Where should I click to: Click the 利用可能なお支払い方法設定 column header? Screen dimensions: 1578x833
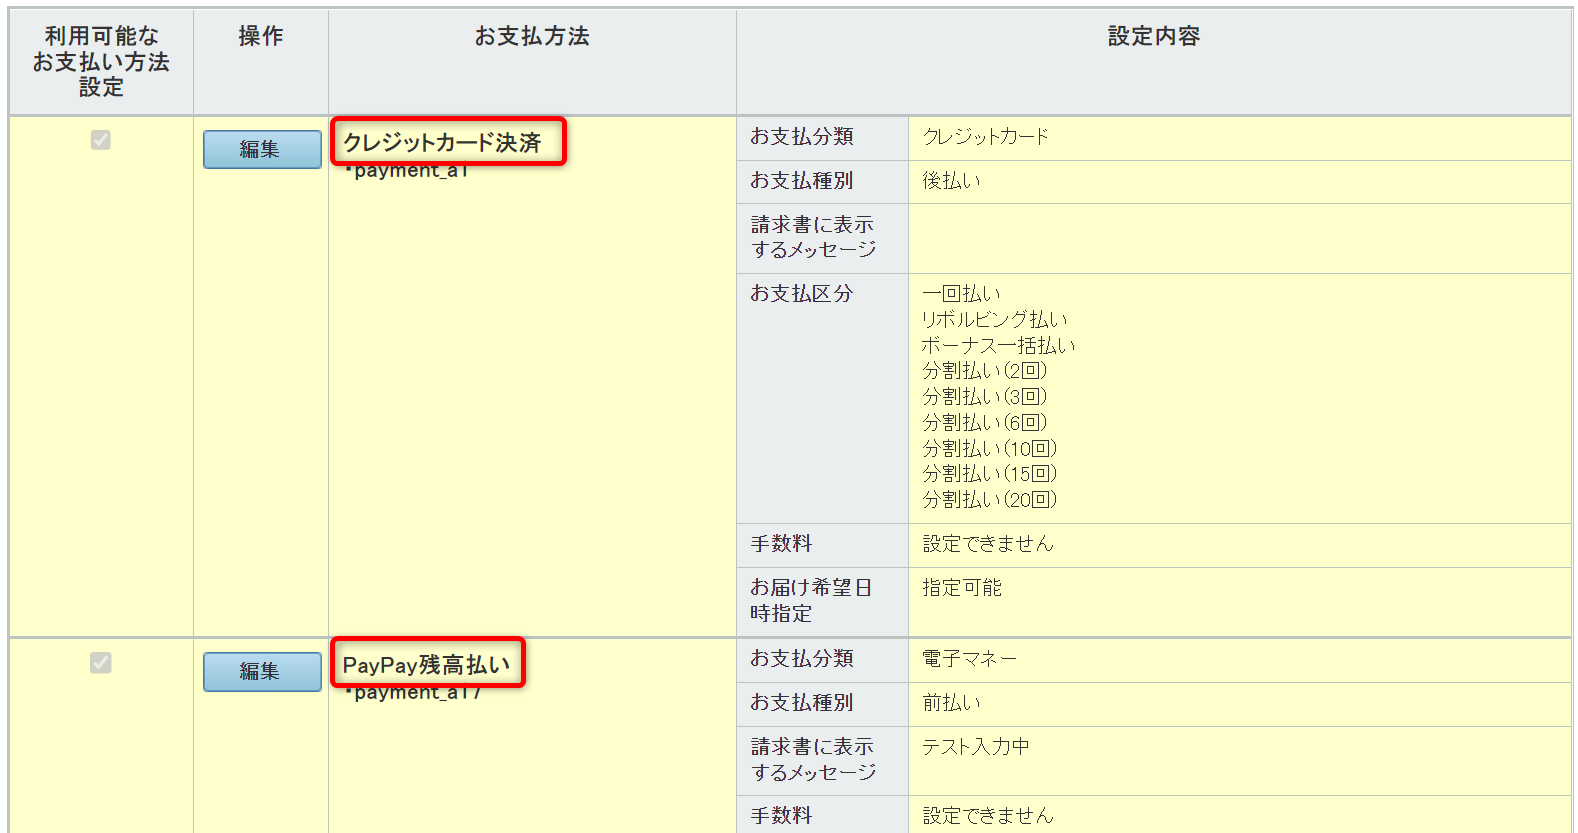point(101,62)
